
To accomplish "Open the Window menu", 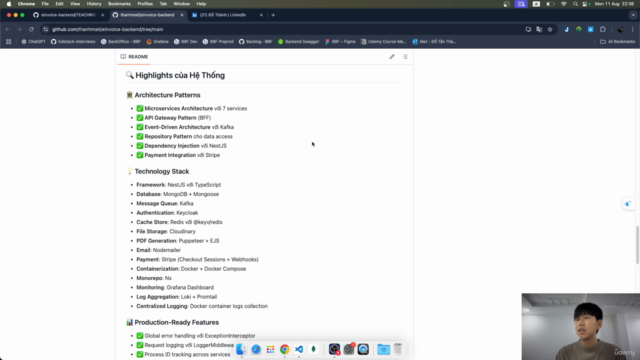I will pos(182,4).
